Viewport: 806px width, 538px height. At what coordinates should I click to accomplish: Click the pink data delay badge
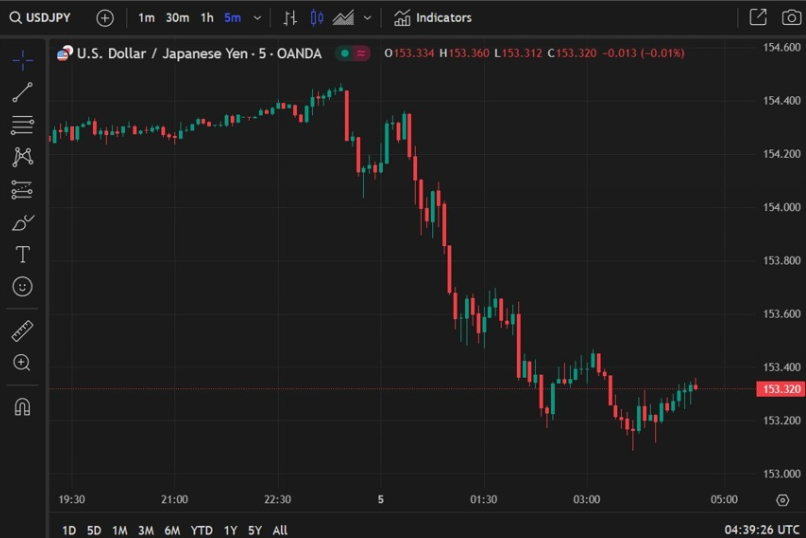pos(361,53)
